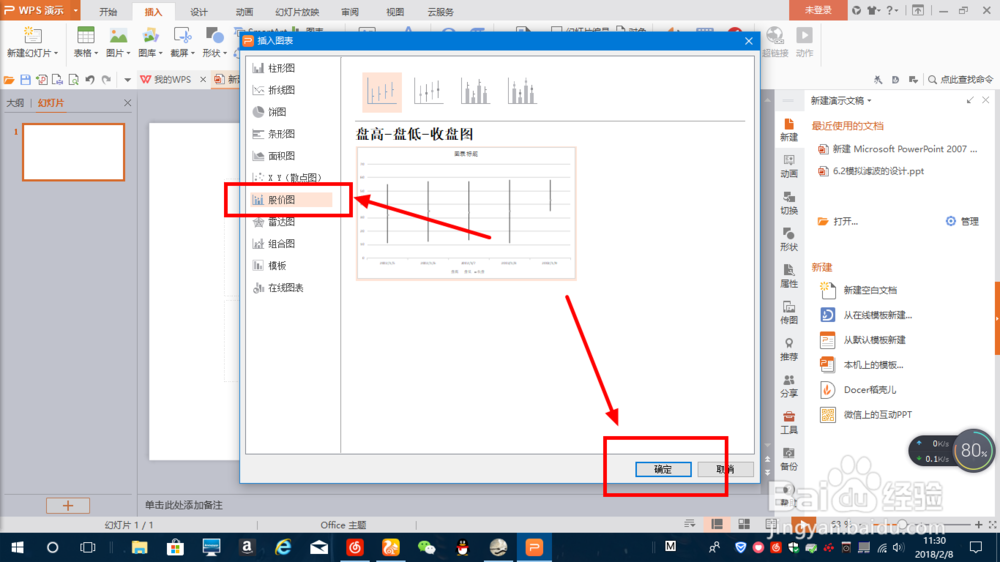This screenshot has width=1000, height=562.
Task: Click the 点此查找命令 search box
Action: 960,80
